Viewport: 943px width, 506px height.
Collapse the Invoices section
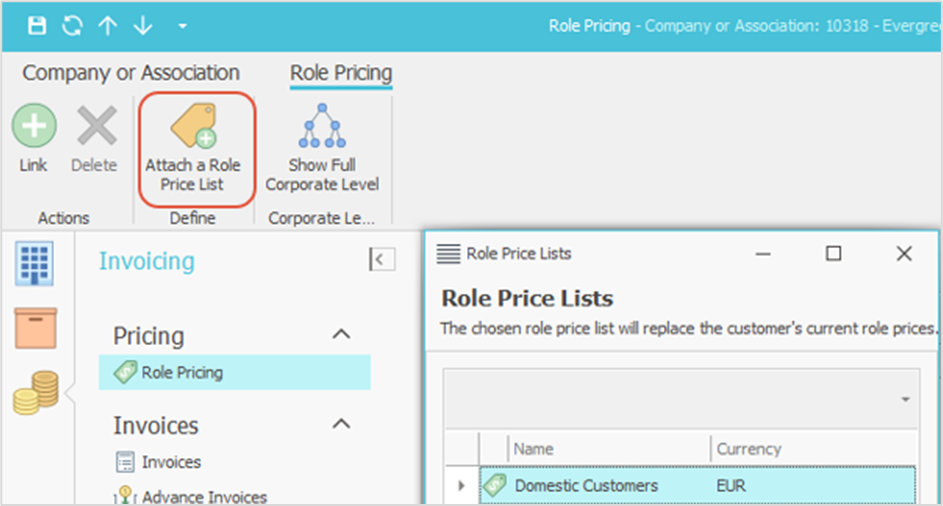click(341, 424)
